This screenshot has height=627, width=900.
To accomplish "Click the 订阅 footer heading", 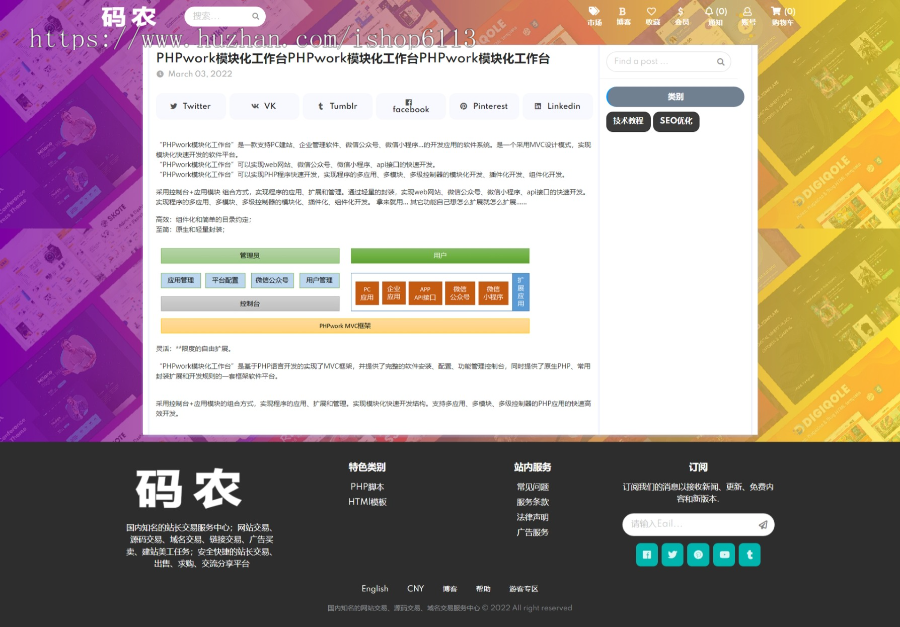I will pos(698,467).
